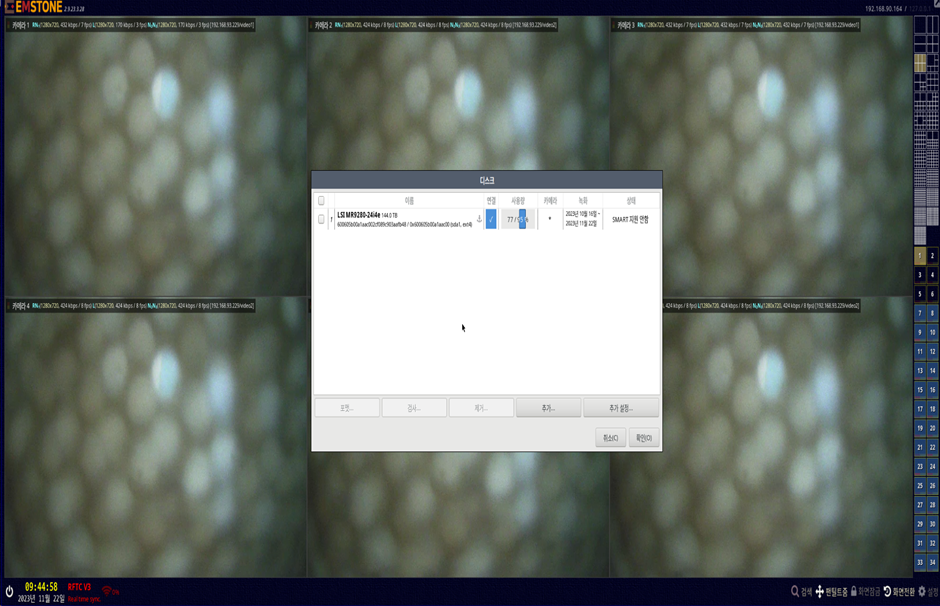Confirm with the OK (확인) button

pos(644,438)
